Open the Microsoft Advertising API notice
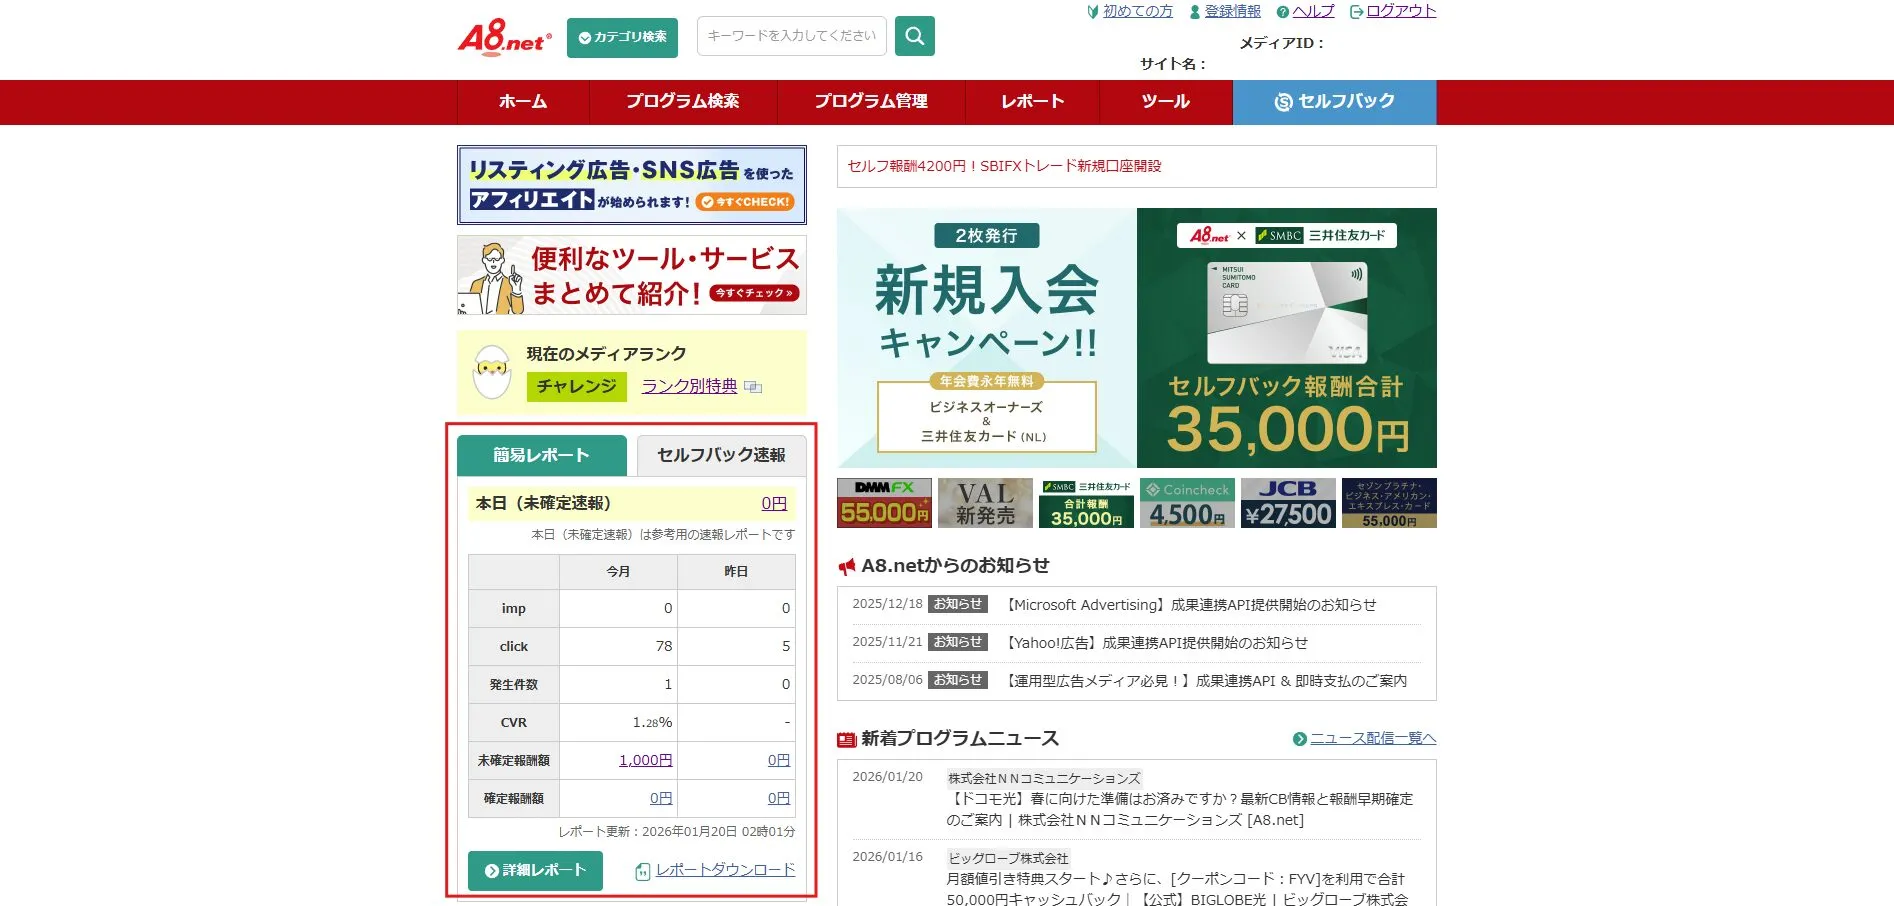 pyautogui.click(x=1190, y=605)
